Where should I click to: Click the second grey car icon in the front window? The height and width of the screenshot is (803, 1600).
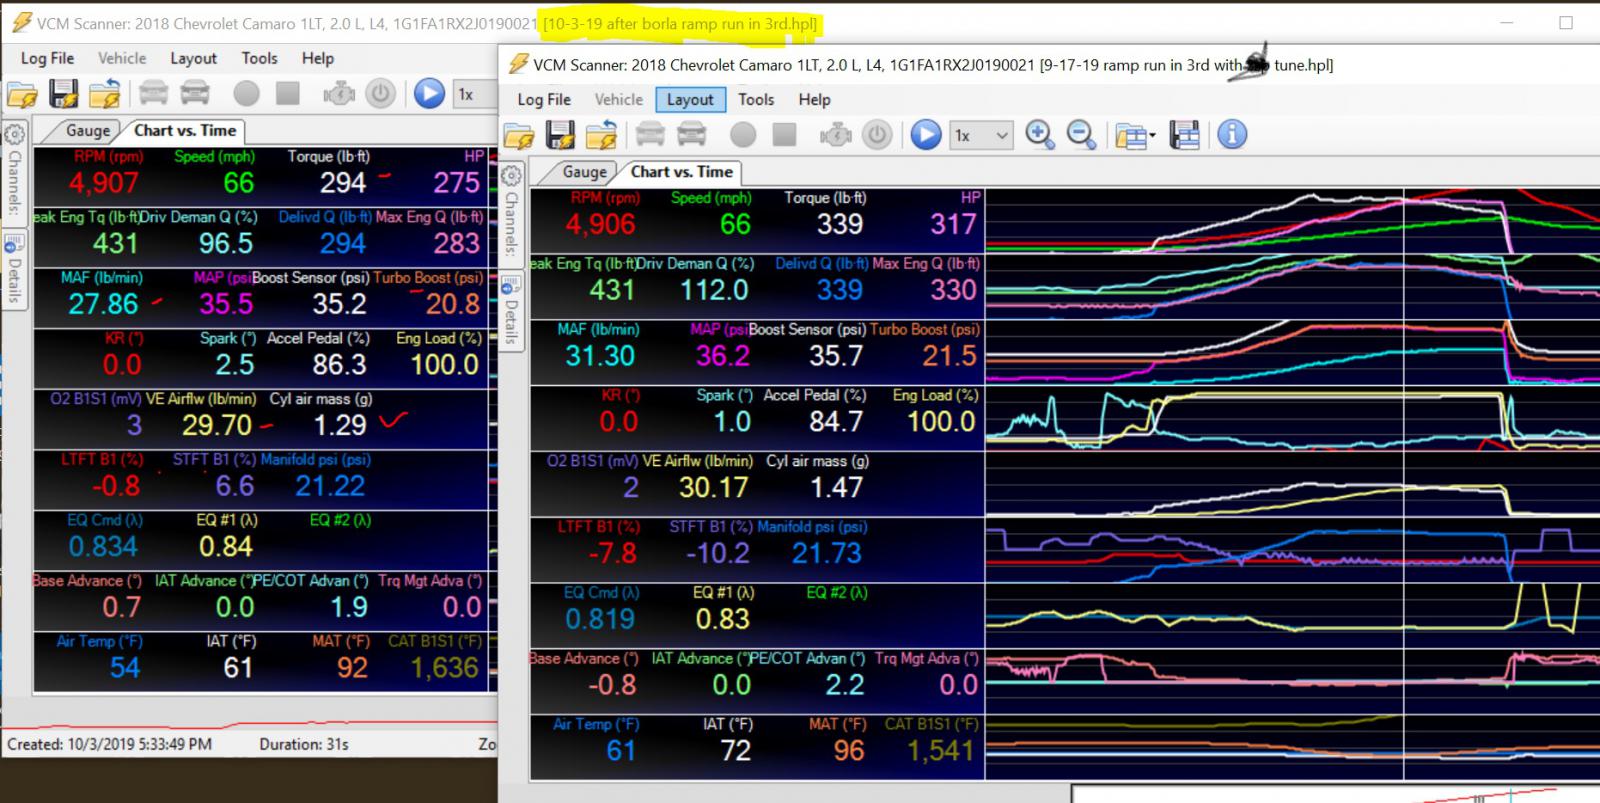coord(691,135)
